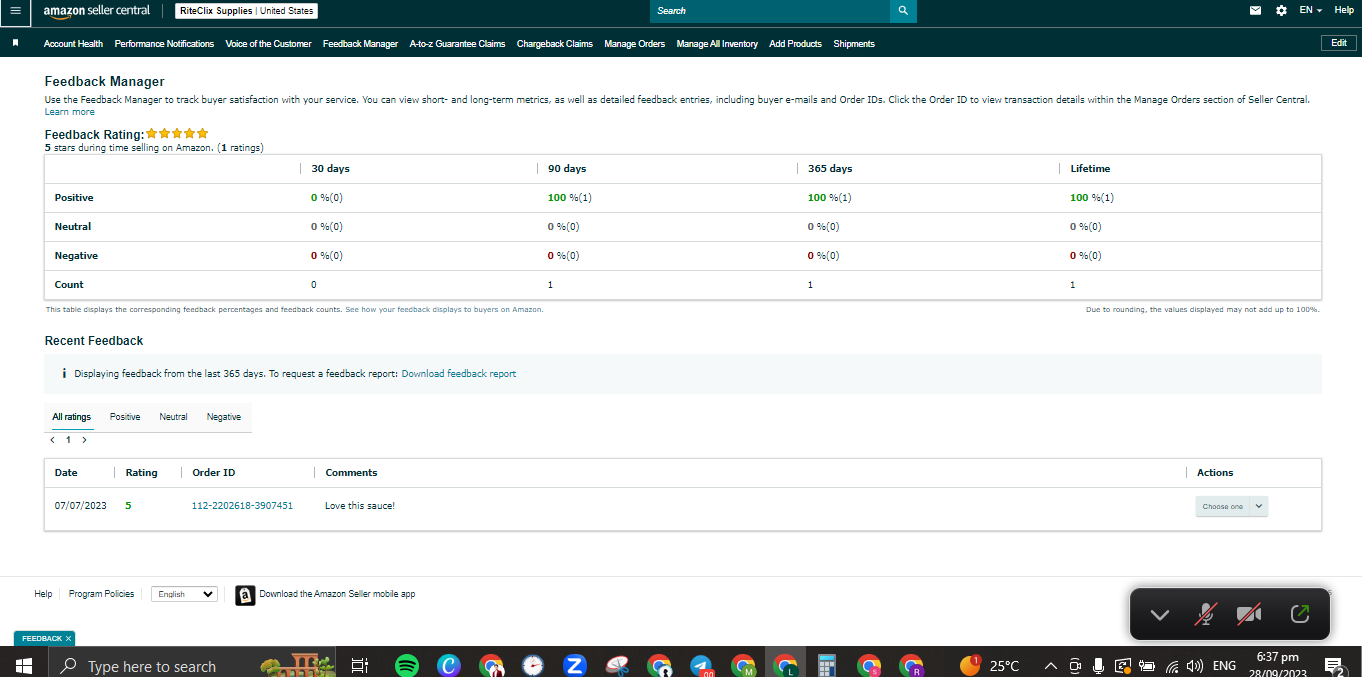Click the Amazon Seller mobile app icon
This screenshot has height=677, width=1362.
point(245,595)
